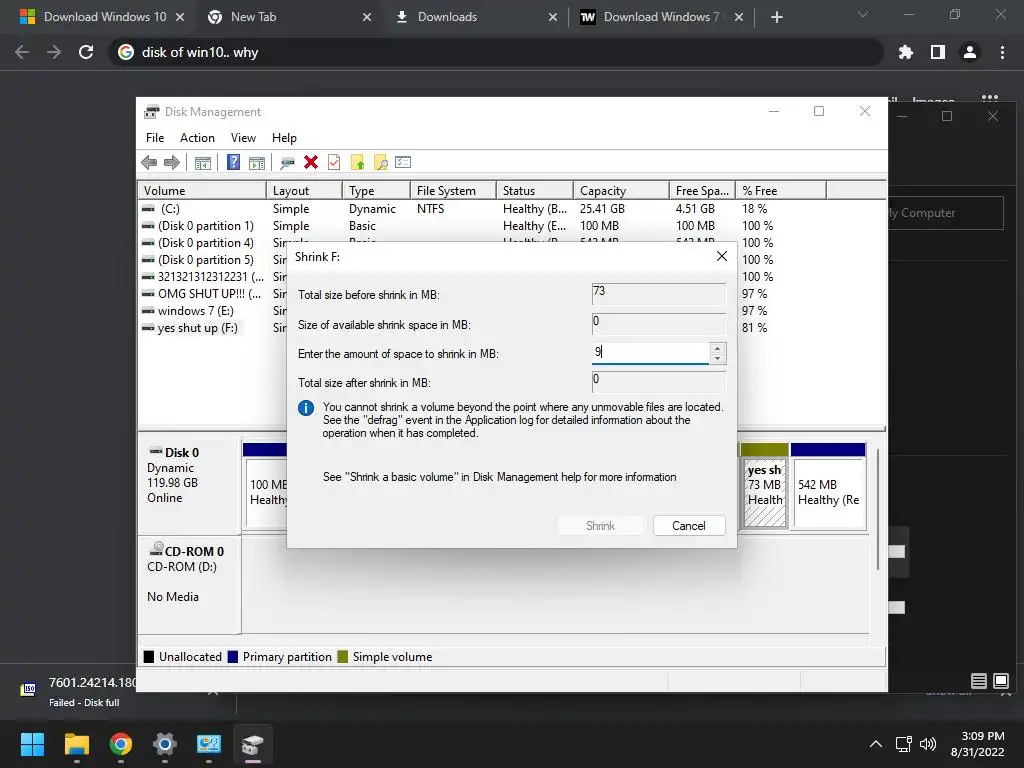Close the Download Windows 10 tab

click(x=180, y=17)
